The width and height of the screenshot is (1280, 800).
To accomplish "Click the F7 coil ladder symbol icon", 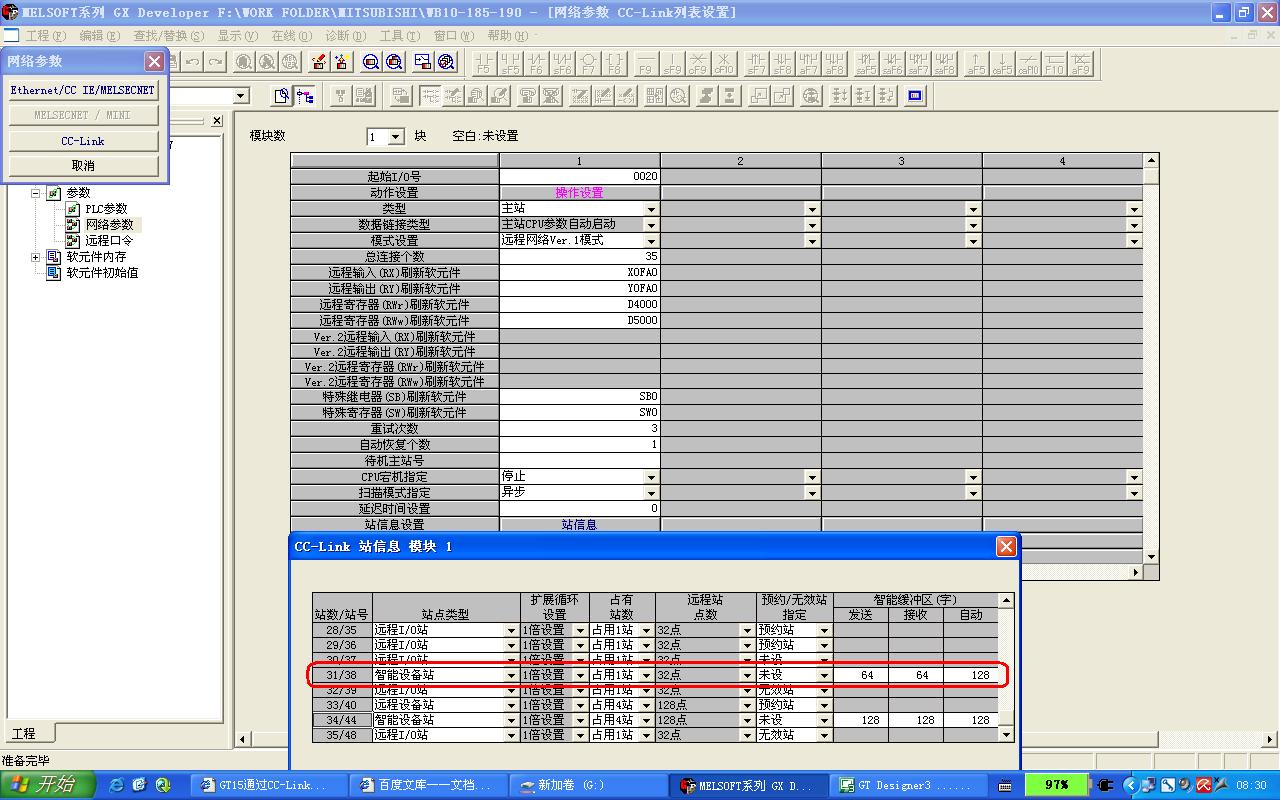I will pos(588,64).
